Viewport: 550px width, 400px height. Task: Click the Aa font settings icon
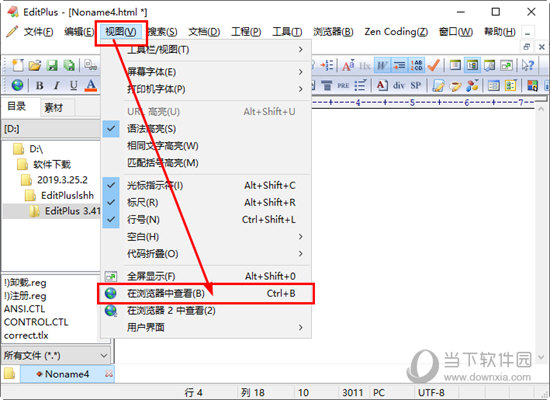pyautogui.click(x=348, y=65)
